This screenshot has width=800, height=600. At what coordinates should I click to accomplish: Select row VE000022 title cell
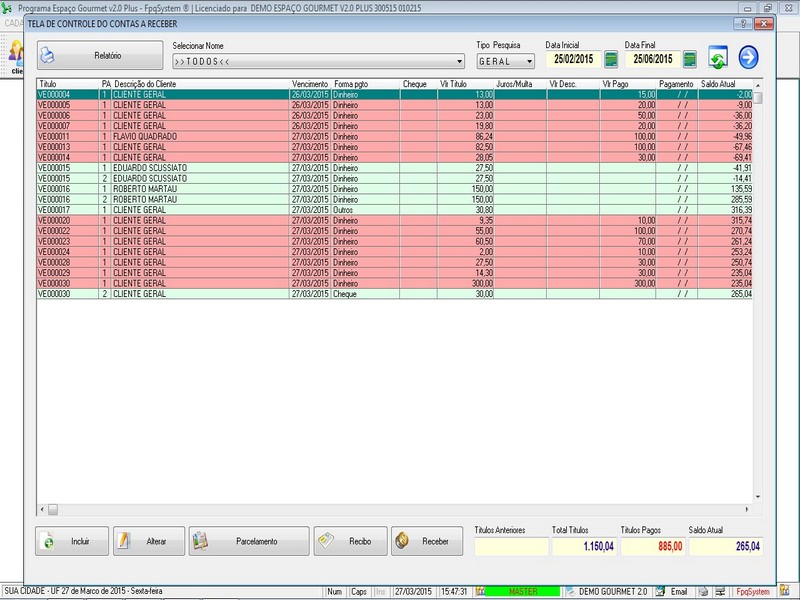(x=68, y=231)
